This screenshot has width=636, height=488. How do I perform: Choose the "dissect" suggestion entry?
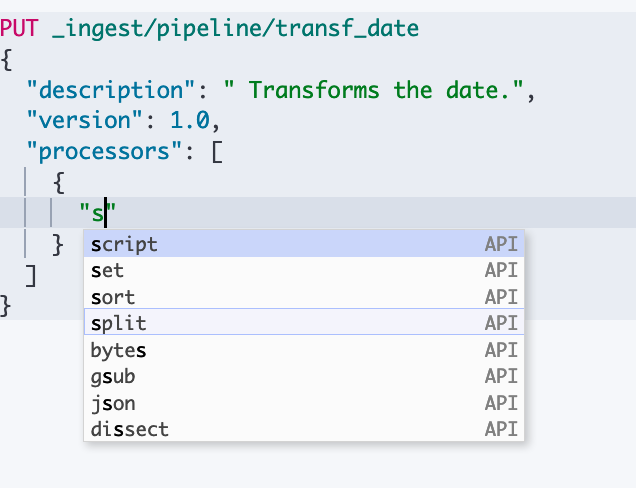130,430
